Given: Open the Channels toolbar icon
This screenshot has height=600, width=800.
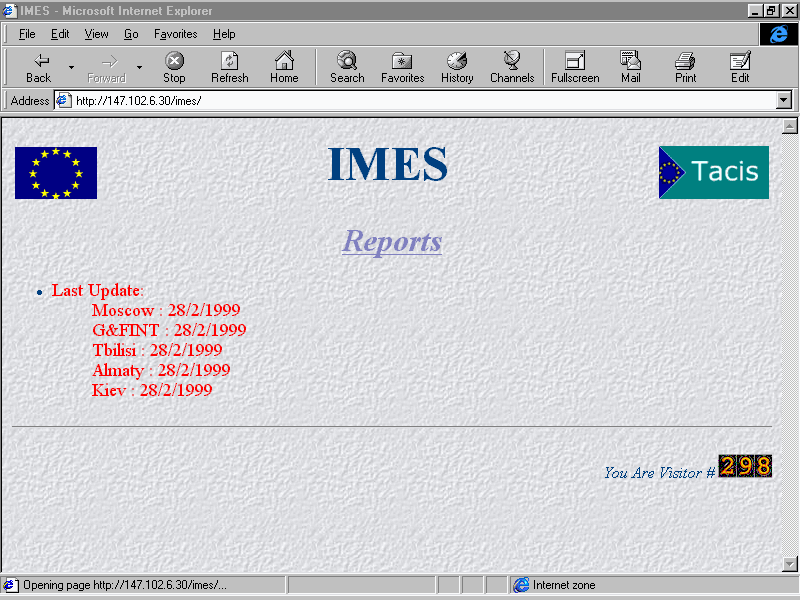Looking at the screenshot, I should pos(511,61).
